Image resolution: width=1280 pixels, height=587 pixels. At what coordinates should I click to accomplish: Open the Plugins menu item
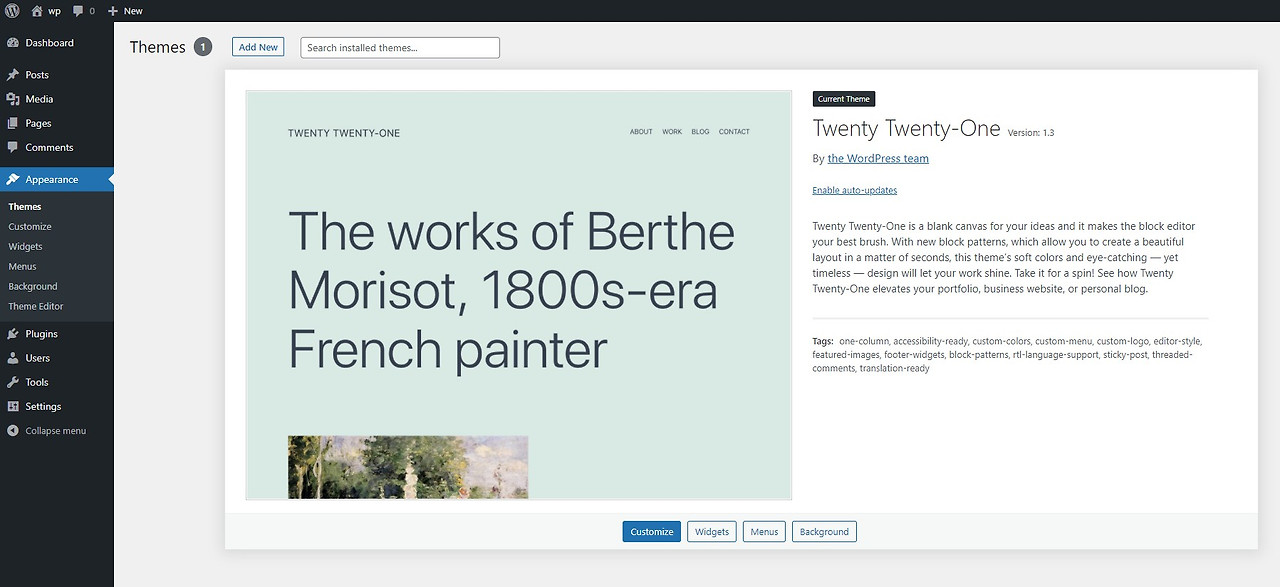[x=57, y=334]
